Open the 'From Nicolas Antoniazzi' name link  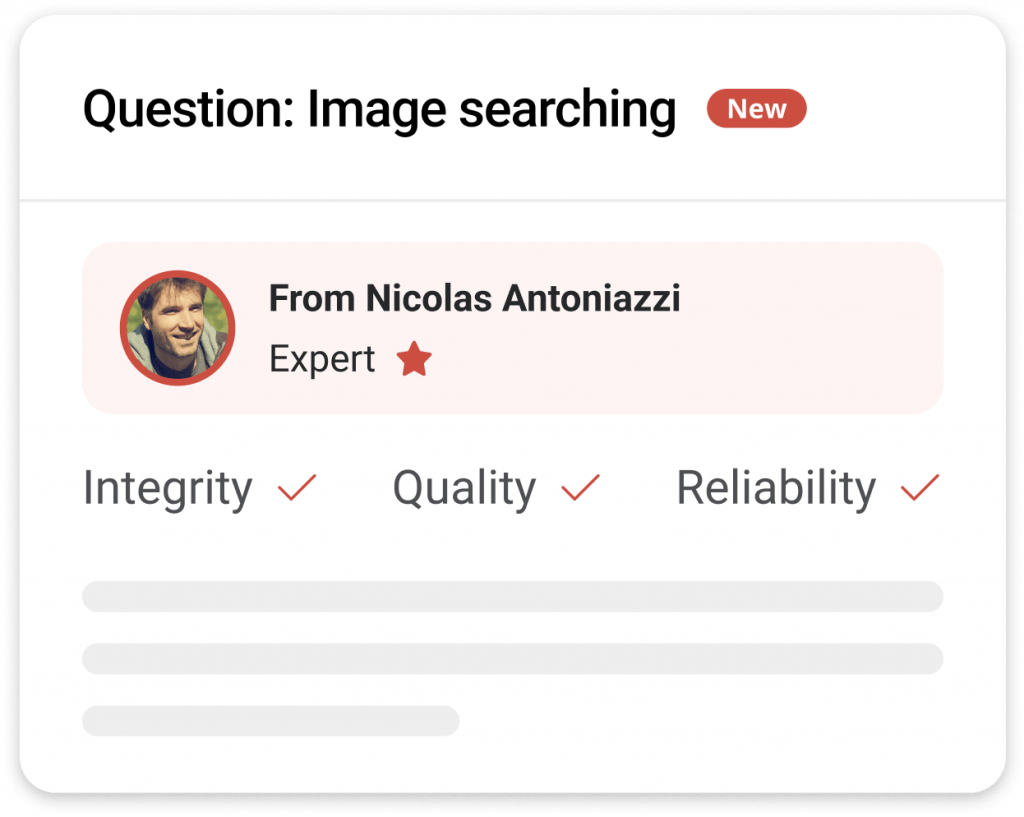click(474, 298)
